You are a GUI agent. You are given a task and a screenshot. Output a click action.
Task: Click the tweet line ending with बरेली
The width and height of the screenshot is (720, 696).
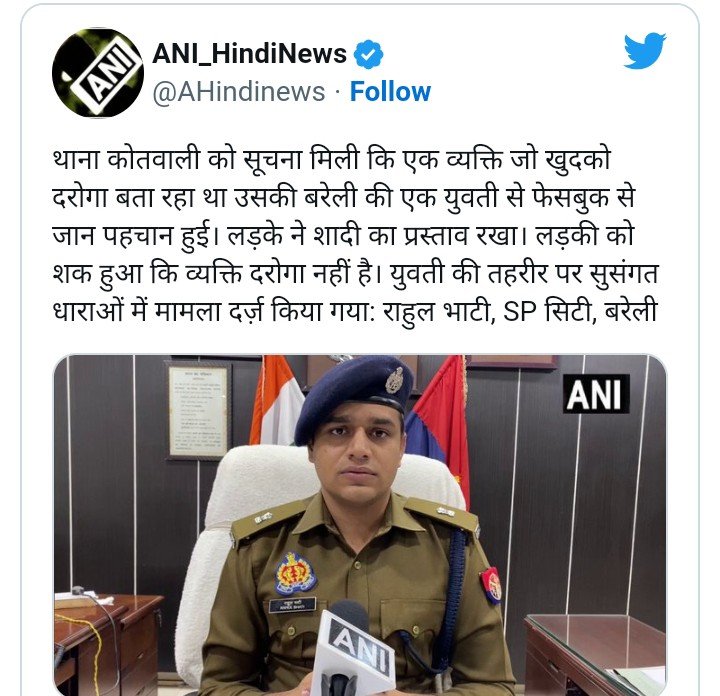point(354,311)
